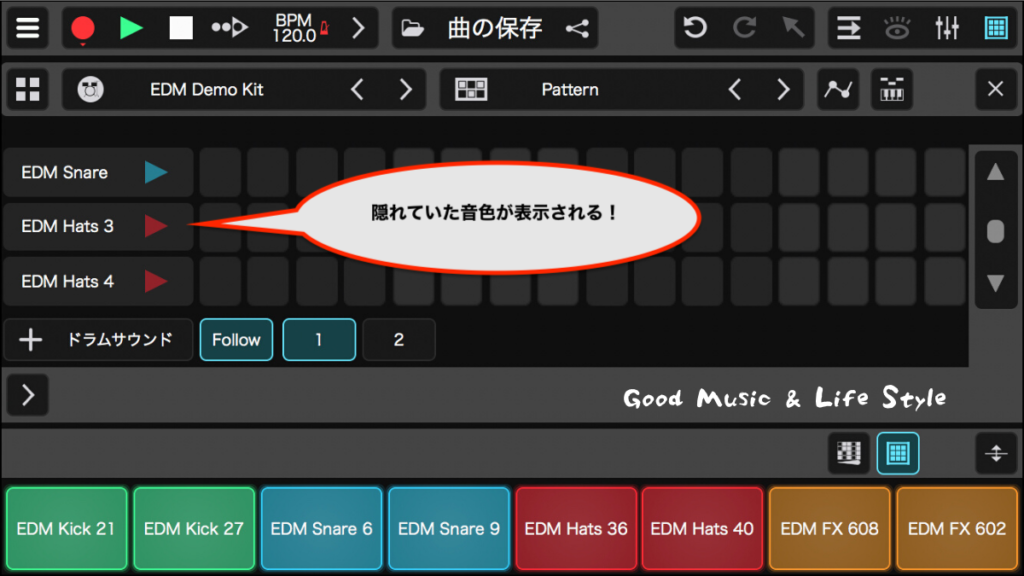Open the four-square instrument browser icon

click(x=27, y=89)
